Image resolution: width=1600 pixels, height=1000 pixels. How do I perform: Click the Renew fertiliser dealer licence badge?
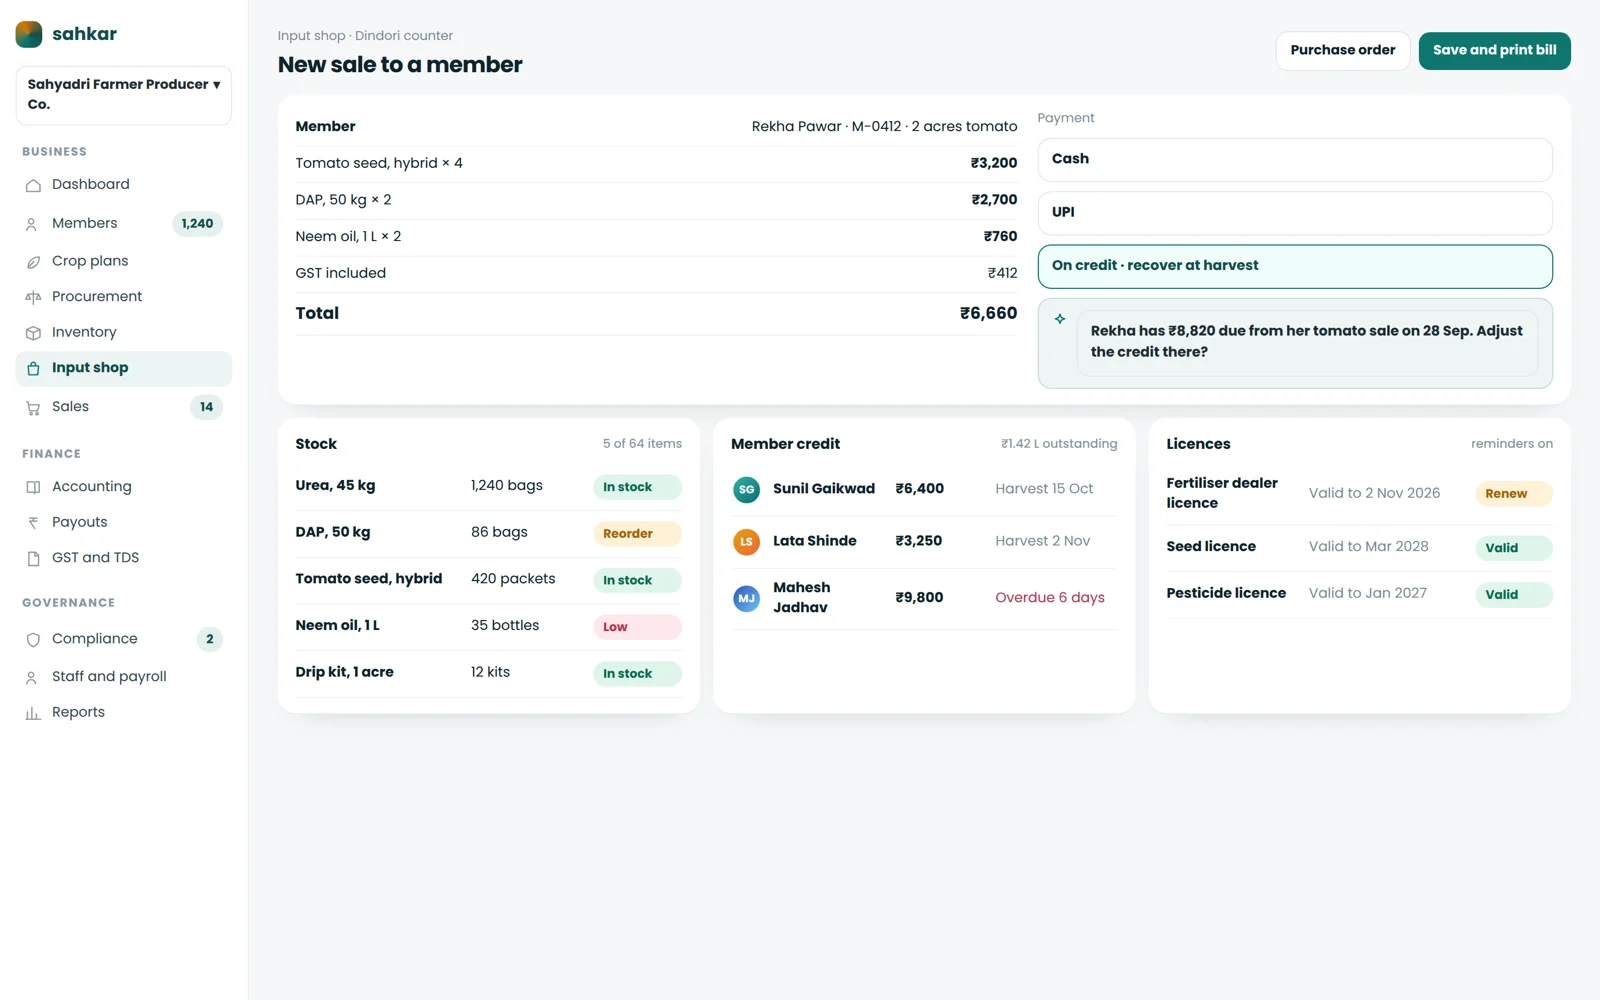(x=1513, y=494)
